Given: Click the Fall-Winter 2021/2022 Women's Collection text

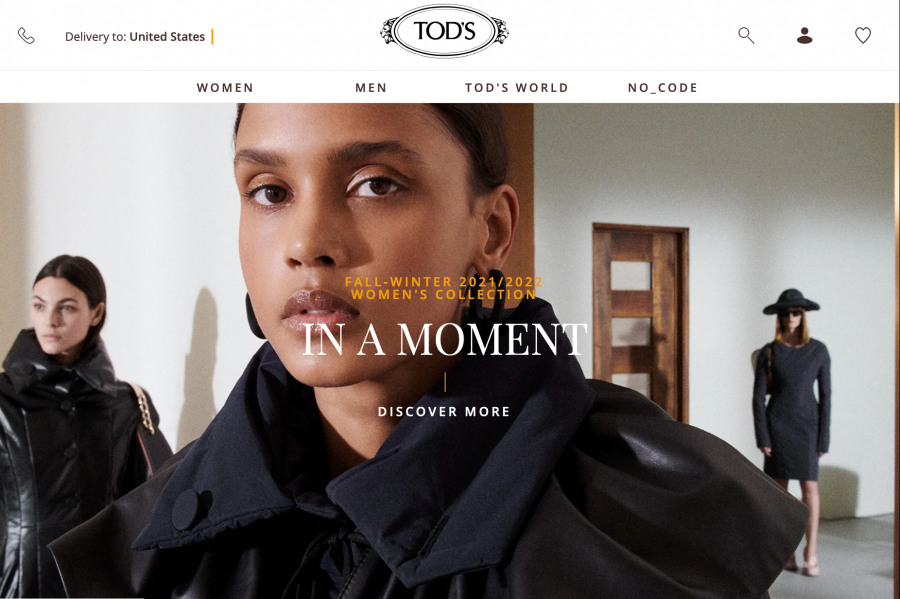Looking at the screenshot, I should pos(444,288).
